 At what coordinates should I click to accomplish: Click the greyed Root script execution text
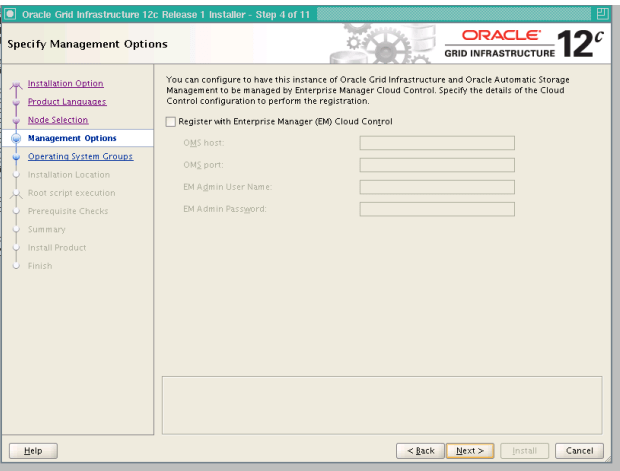[72, 193]
